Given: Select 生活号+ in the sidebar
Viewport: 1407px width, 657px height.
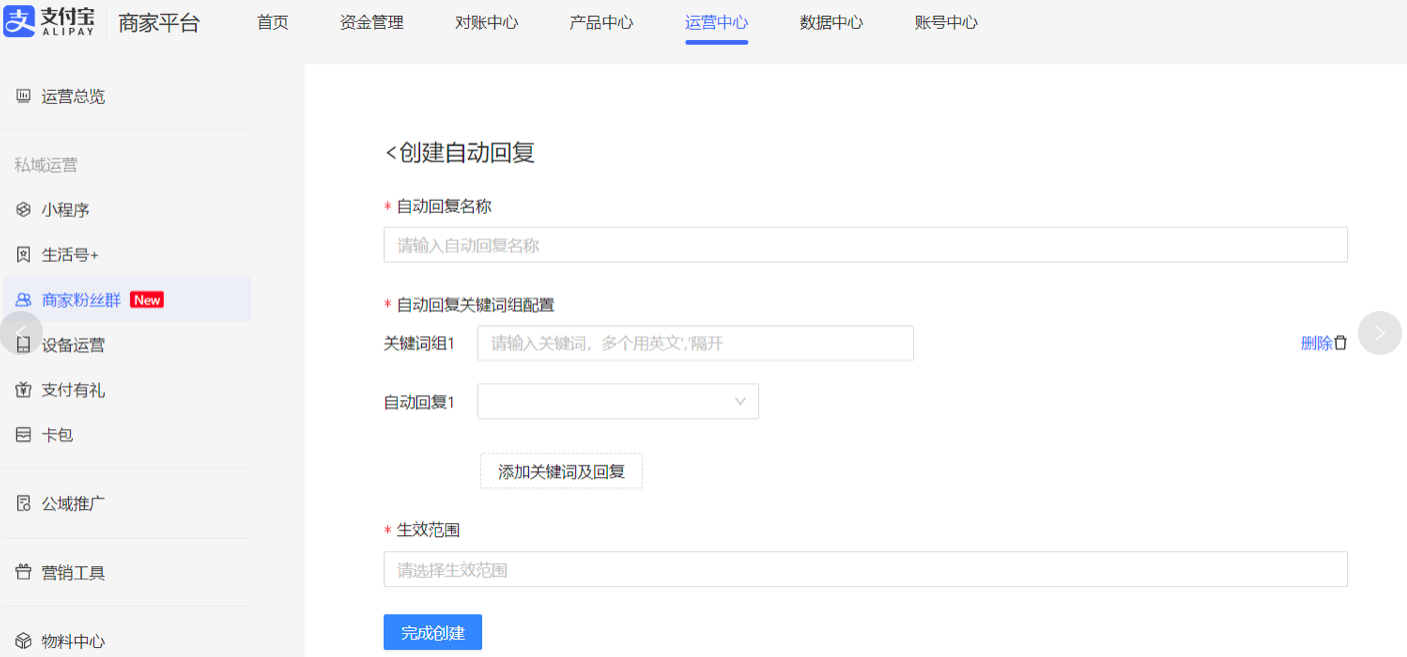Looking at the screenshot, I should 69,255.
